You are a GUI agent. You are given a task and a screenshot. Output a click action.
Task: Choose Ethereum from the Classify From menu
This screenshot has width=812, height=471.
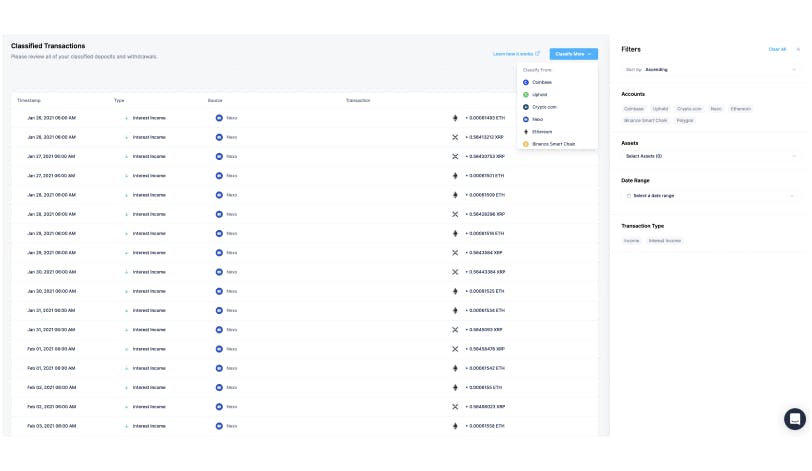(x=557, y=132)
